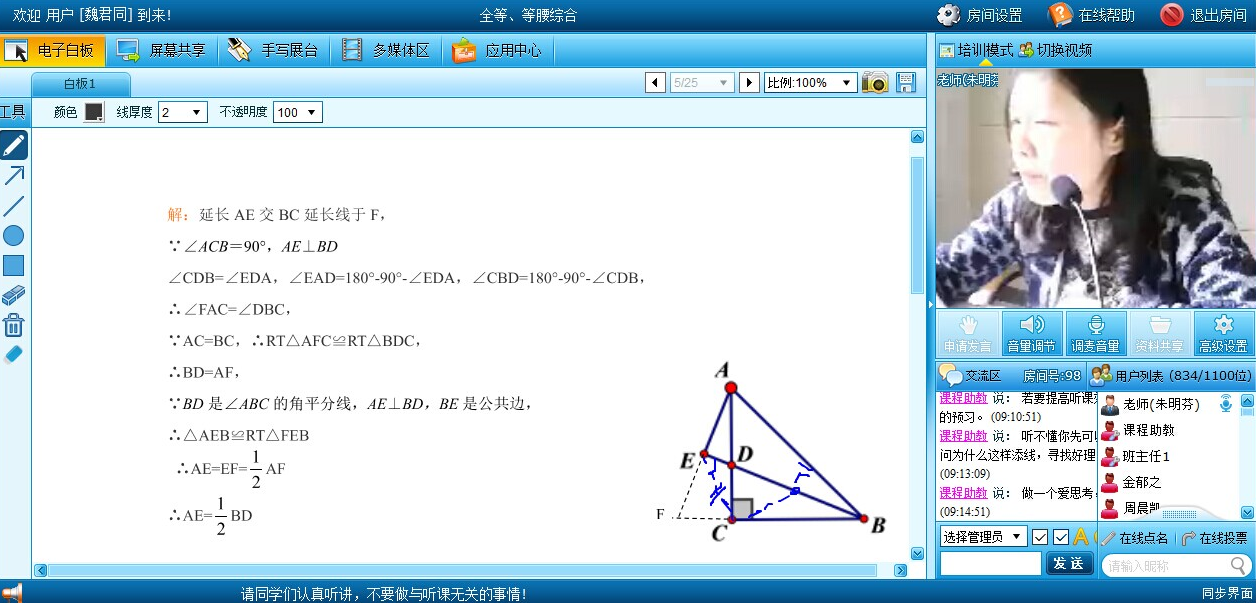Open 房间设置 room settings
This screenshot has width=1256, height=603.
(980, 15)
